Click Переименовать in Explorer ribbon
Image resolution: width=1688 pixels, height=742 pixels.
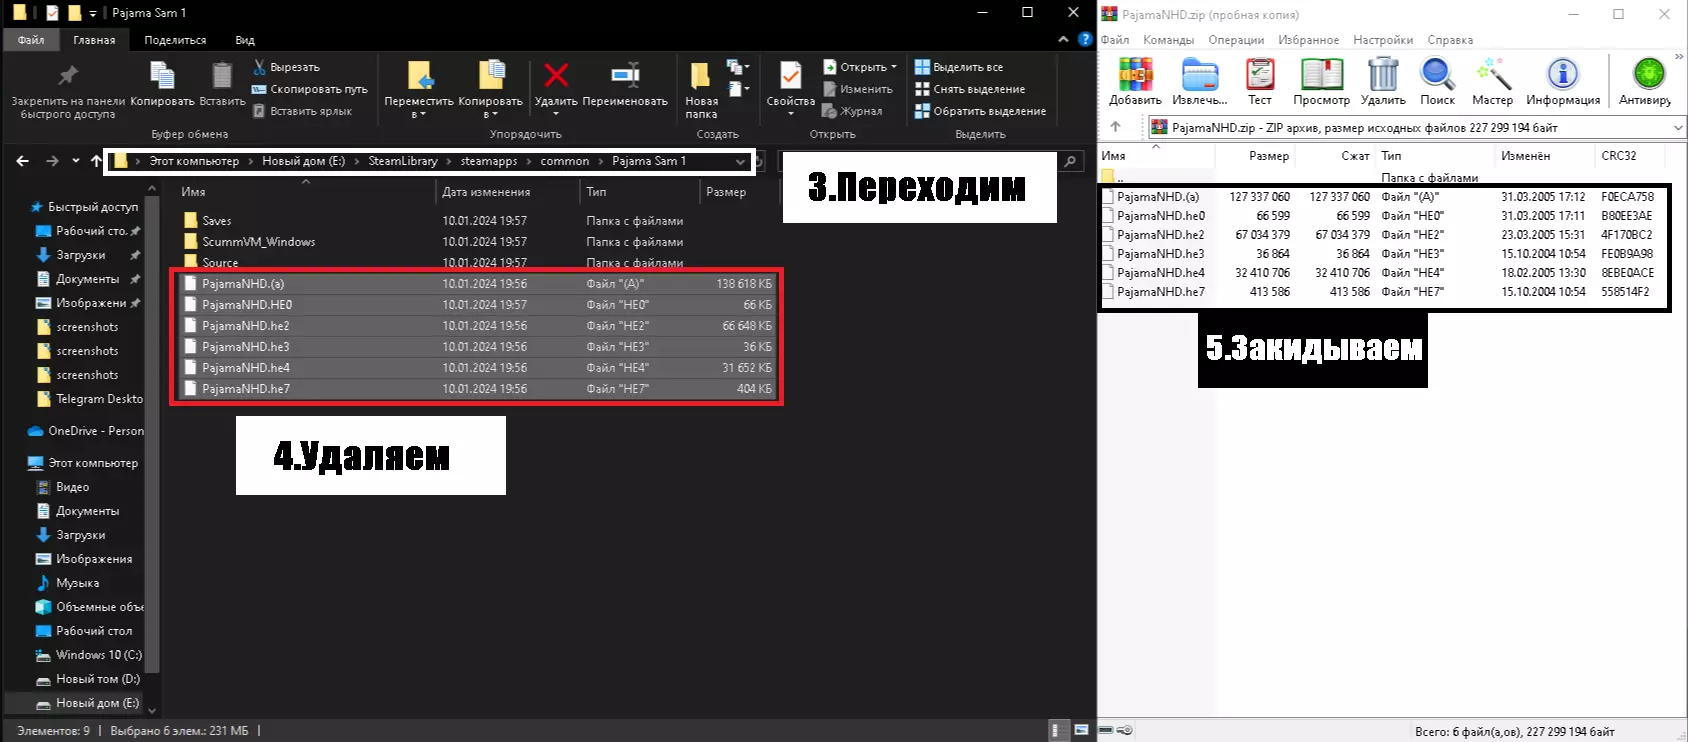tap(625, 84)
